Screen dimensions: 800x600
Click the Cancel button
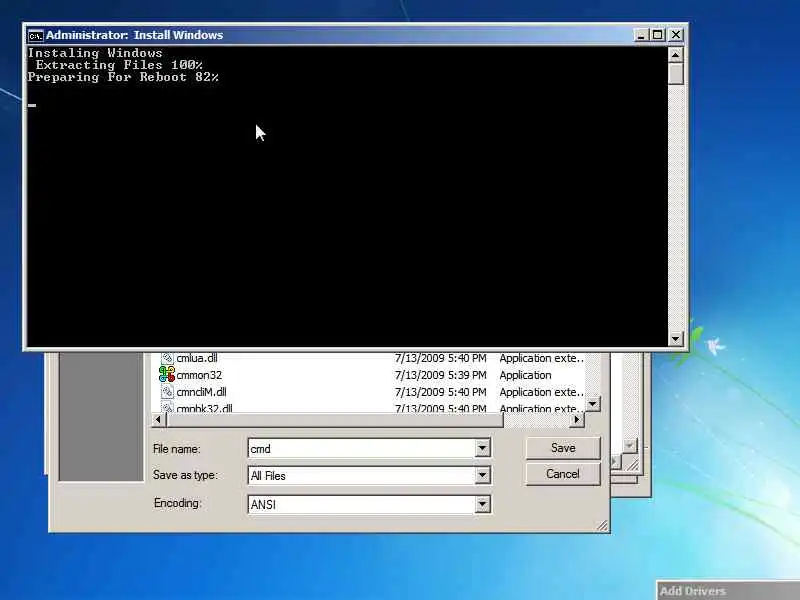click(563, 474)
